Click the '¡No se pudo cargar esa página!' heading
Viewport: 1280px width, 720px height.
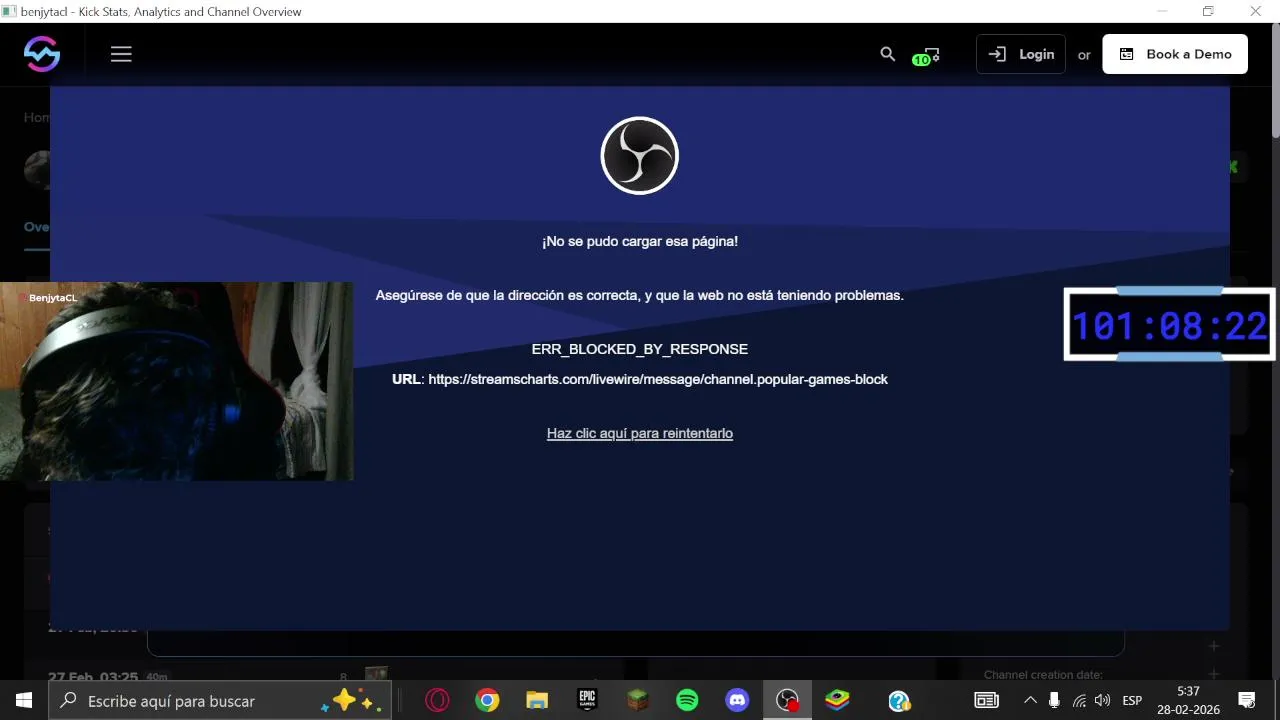640,241
